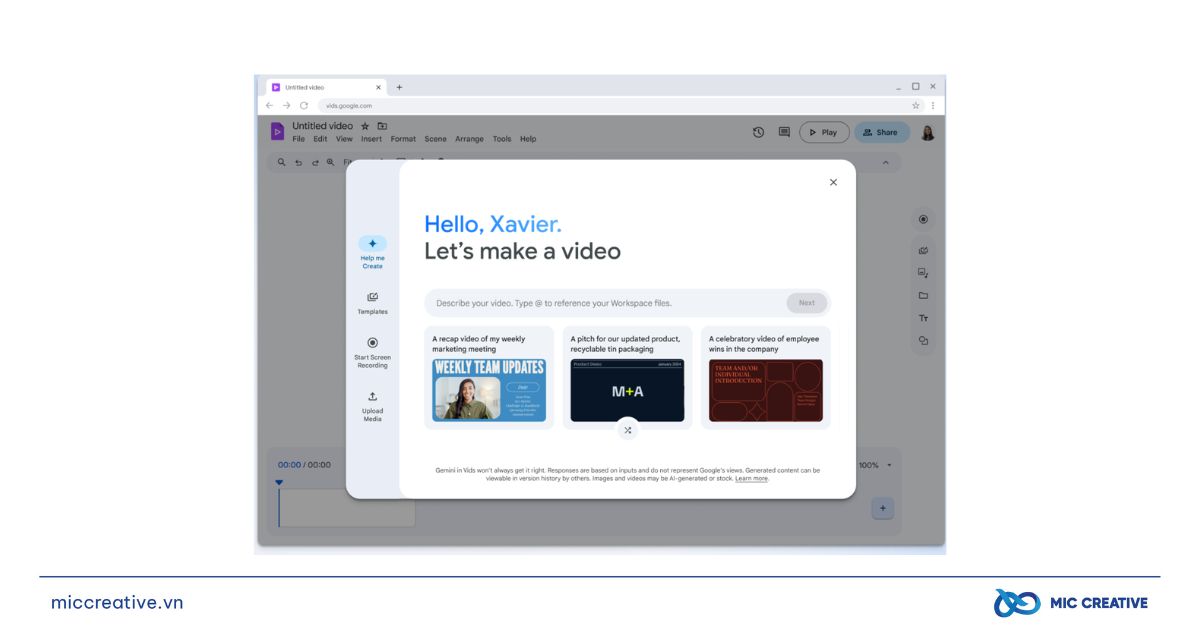Screen dimensions: 1200x630
Task: Pick the employee wins celebratory video card
Action: coord(765,378)
